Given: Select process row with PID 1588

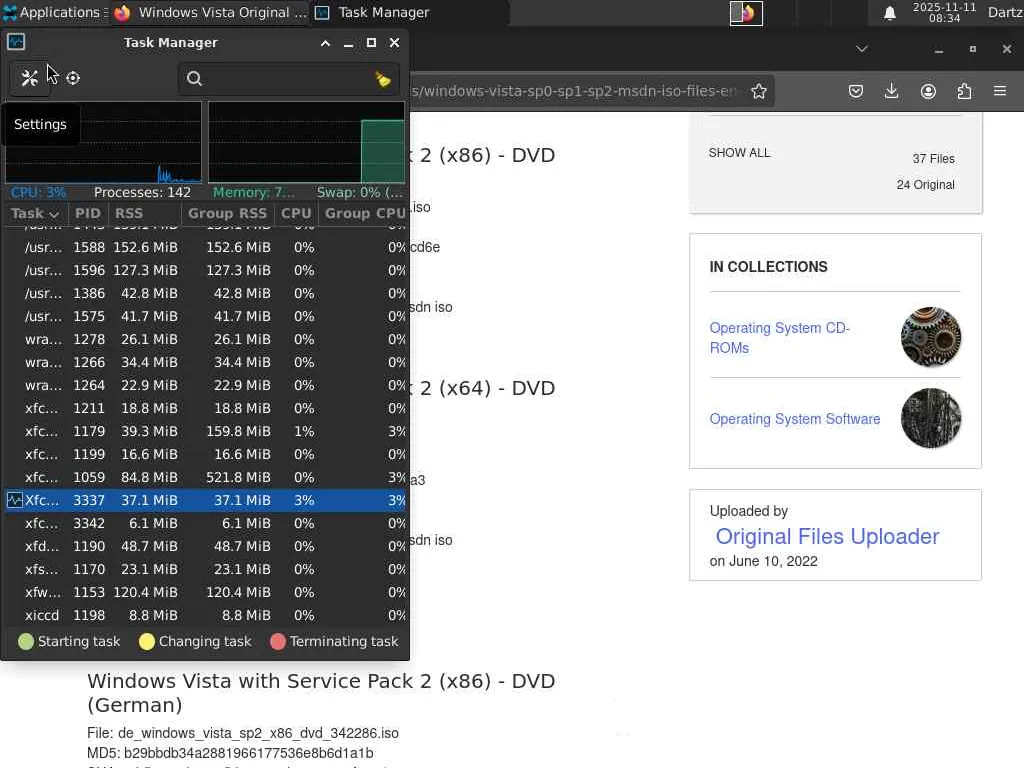Looking at the screenshot, I should 206,248.
